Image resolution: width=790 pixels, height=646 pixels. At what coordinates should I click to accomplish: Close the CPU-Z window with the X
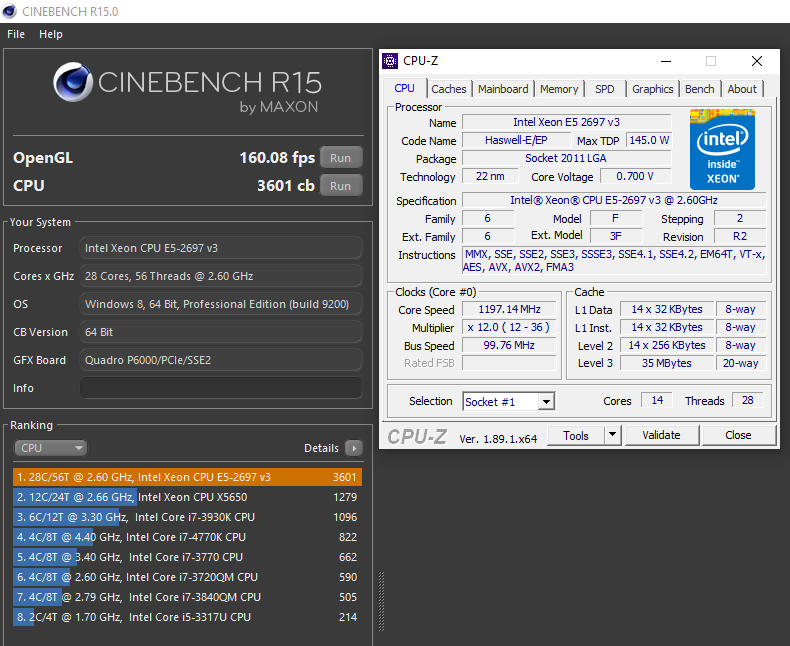click(757, 61)
